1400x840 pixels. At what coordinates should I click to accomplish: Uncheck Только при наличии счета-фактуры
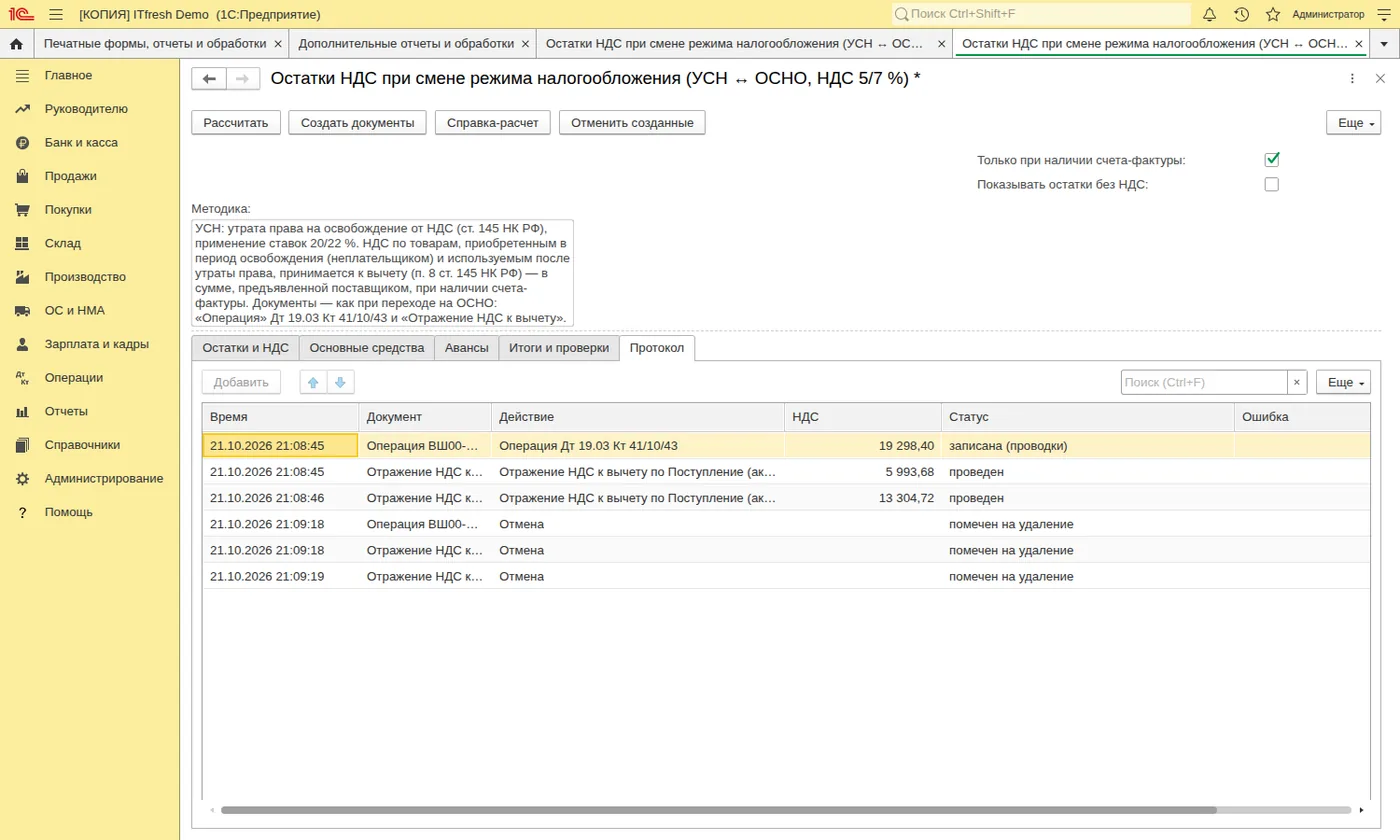tap(1272, 160)
